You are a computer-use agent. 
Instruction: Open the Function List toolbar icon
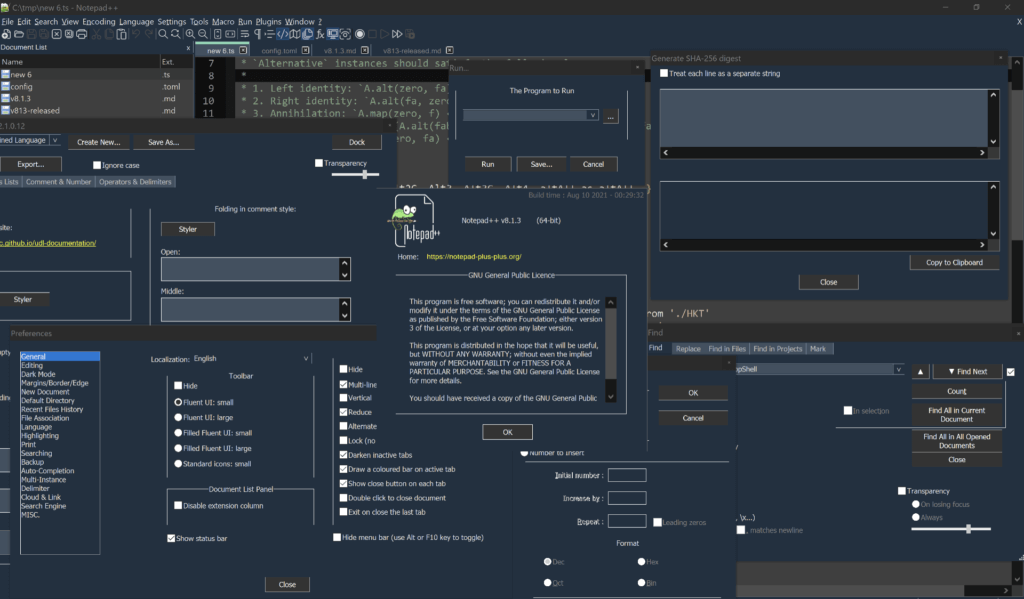tap(318, 34)
